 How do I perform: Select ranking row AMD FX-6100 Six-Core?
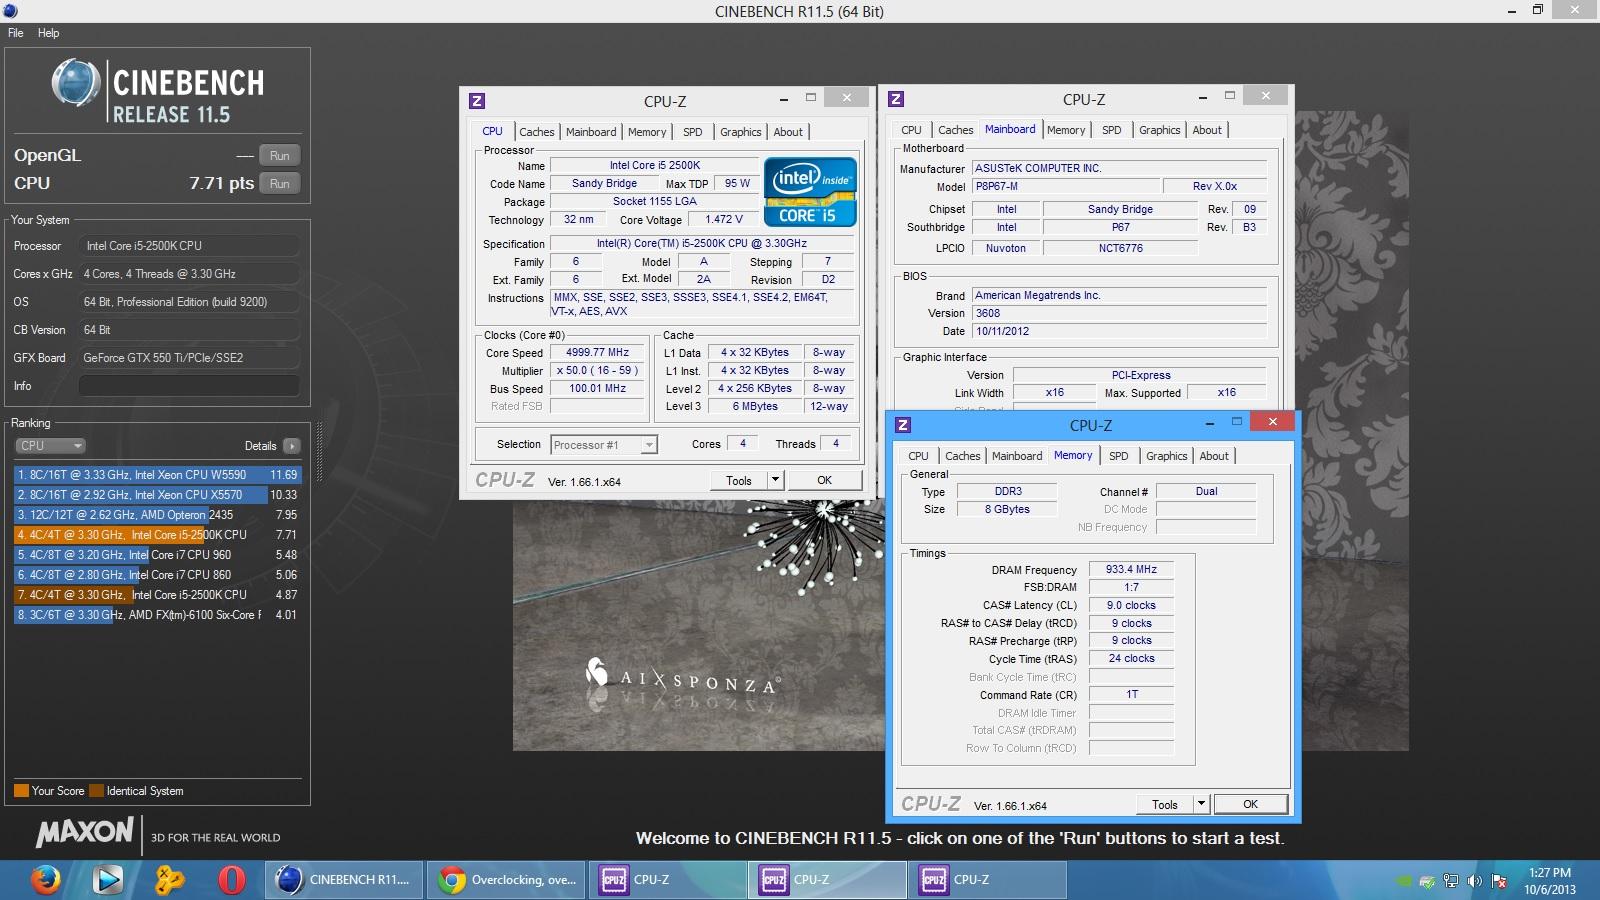pos(157,615)
